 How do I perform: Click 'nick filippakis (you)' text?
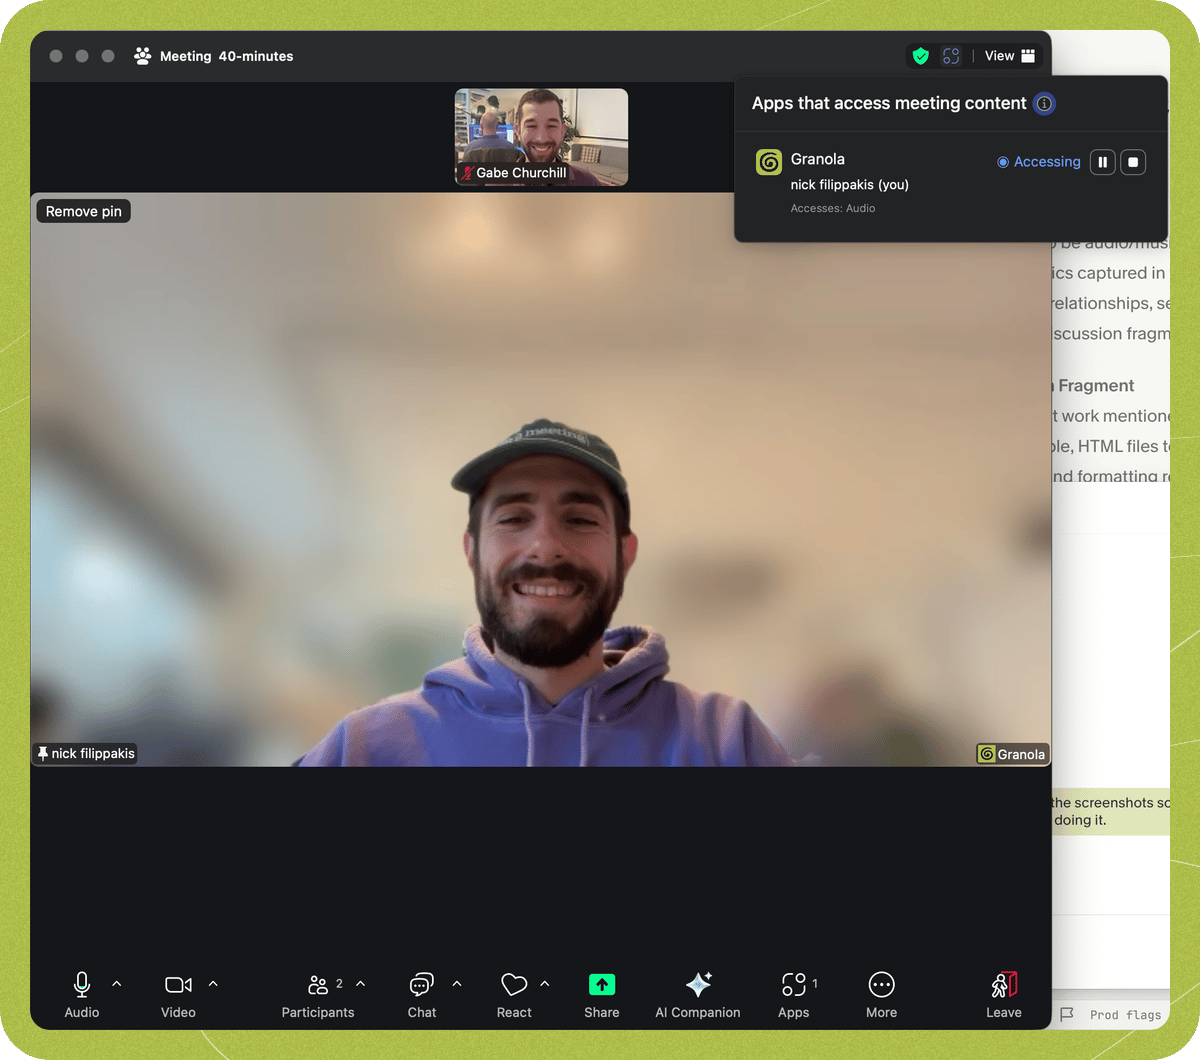[850, 184]
